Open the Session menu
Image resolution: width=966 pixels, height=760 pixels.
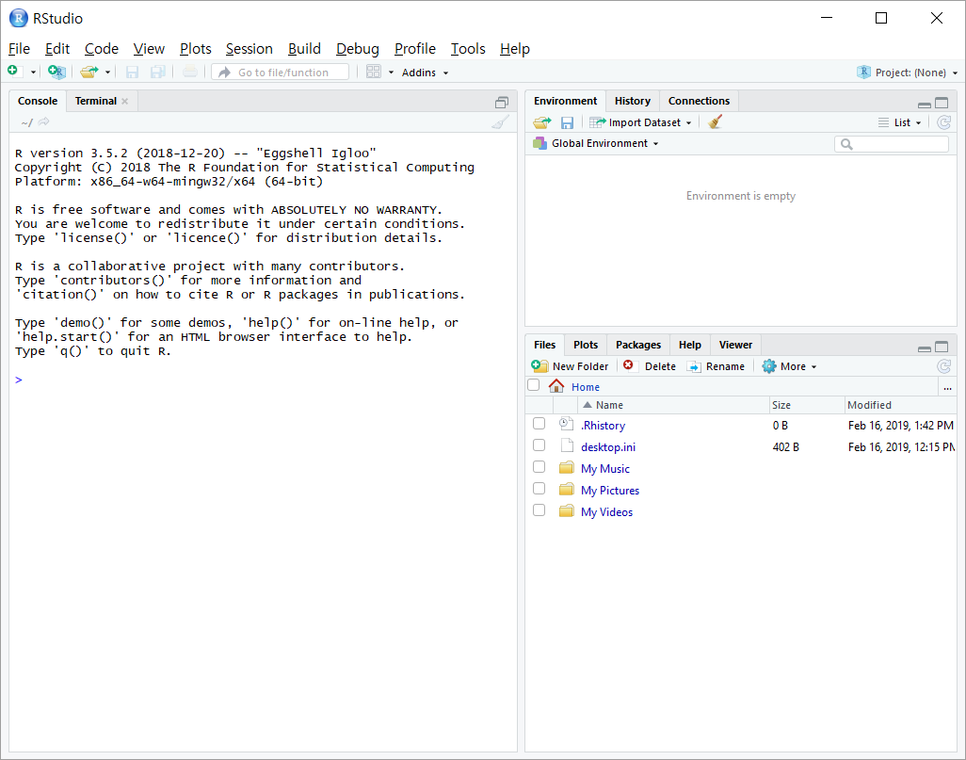(249, 49)
